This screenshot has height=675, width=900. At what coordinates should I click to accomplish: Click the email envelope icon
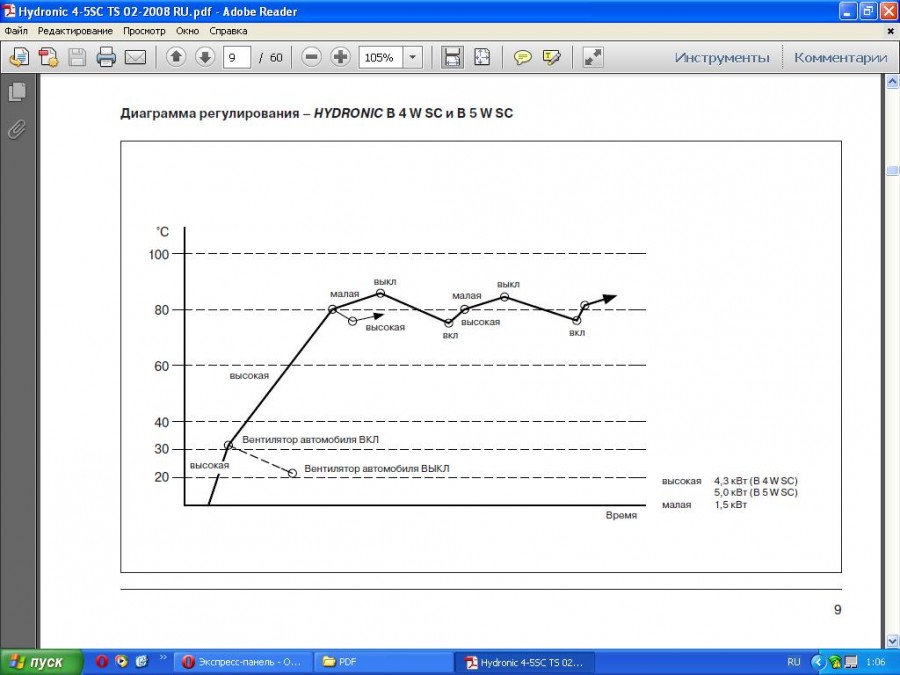(x=135, y=57)
